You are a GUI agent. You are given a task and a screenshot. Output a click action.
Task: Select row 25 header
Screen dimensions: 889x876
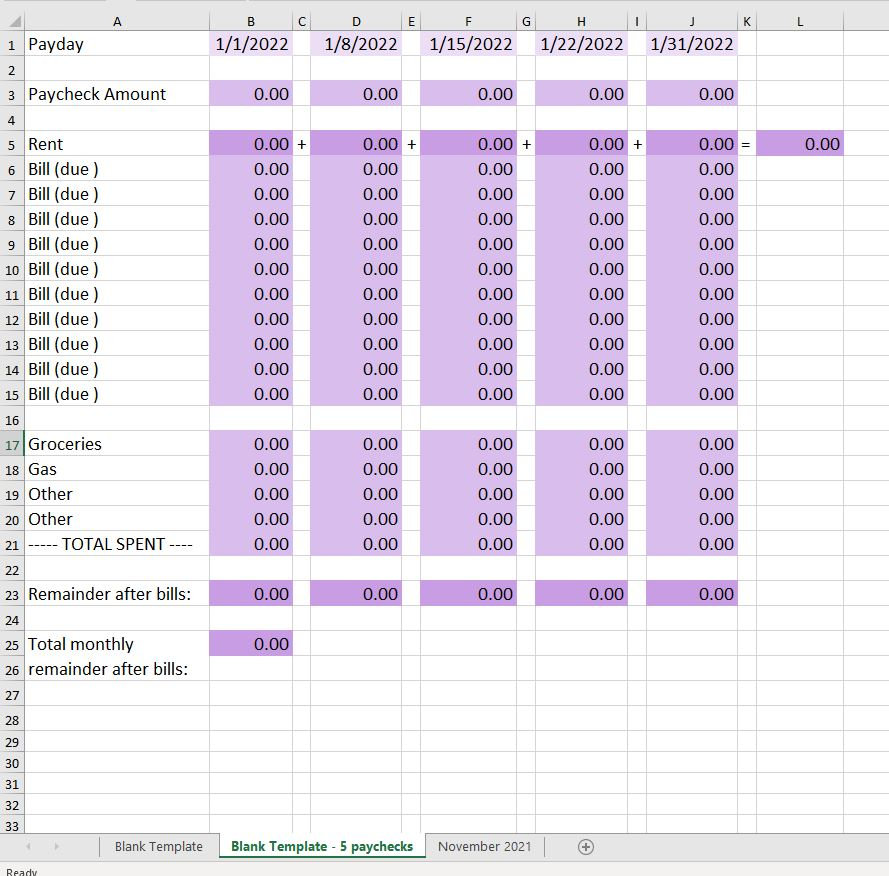click(x=11, y=644)
